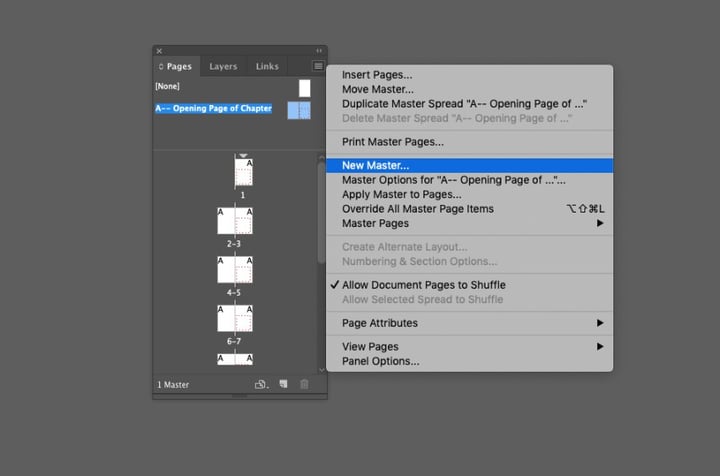Open Master Options for A-- Opening Page
This screenshot has width=720, height=476.
tap(469, 180)
